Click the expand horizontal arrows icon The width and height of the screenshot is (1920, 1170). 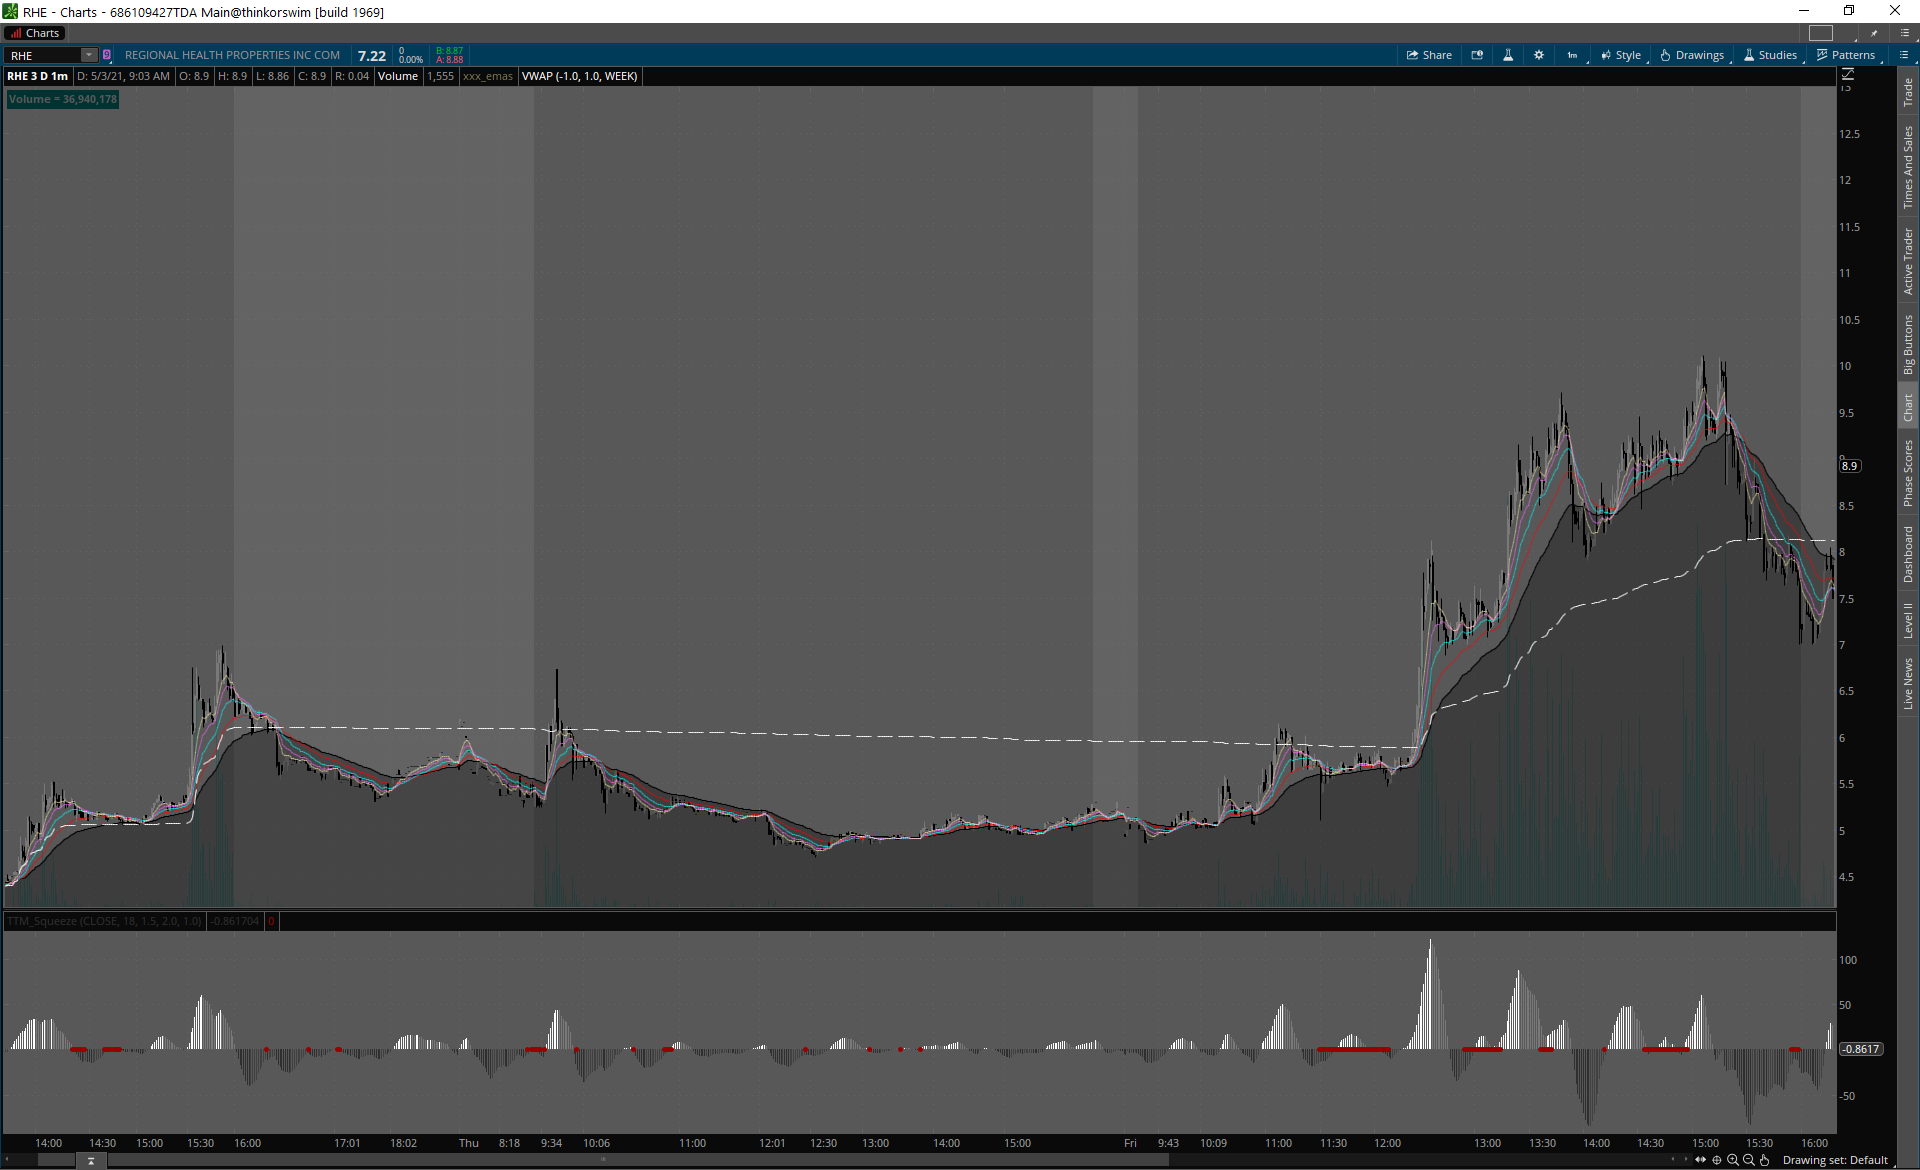(1700, 1160)
